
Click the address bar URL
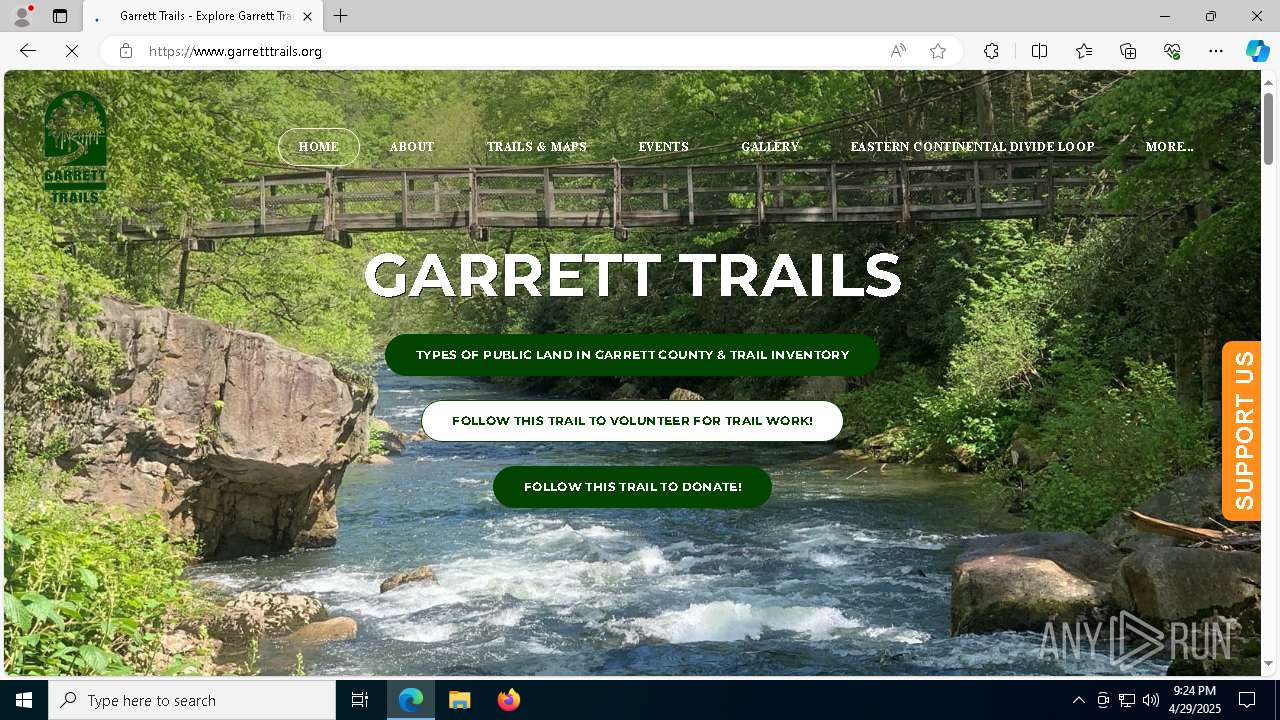coord(235,51)
